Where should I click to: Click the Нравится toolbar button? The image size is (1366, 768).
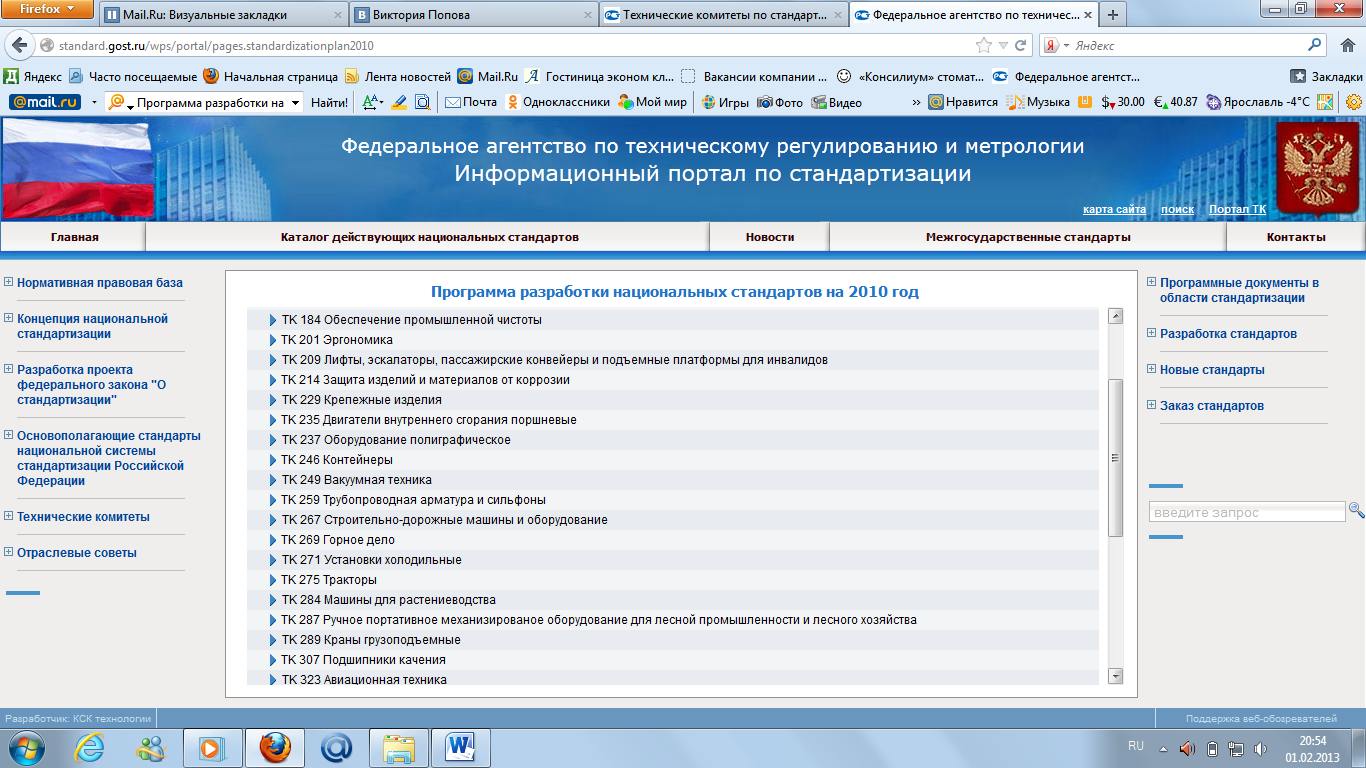pyautogui.click(x=963, y=102)
